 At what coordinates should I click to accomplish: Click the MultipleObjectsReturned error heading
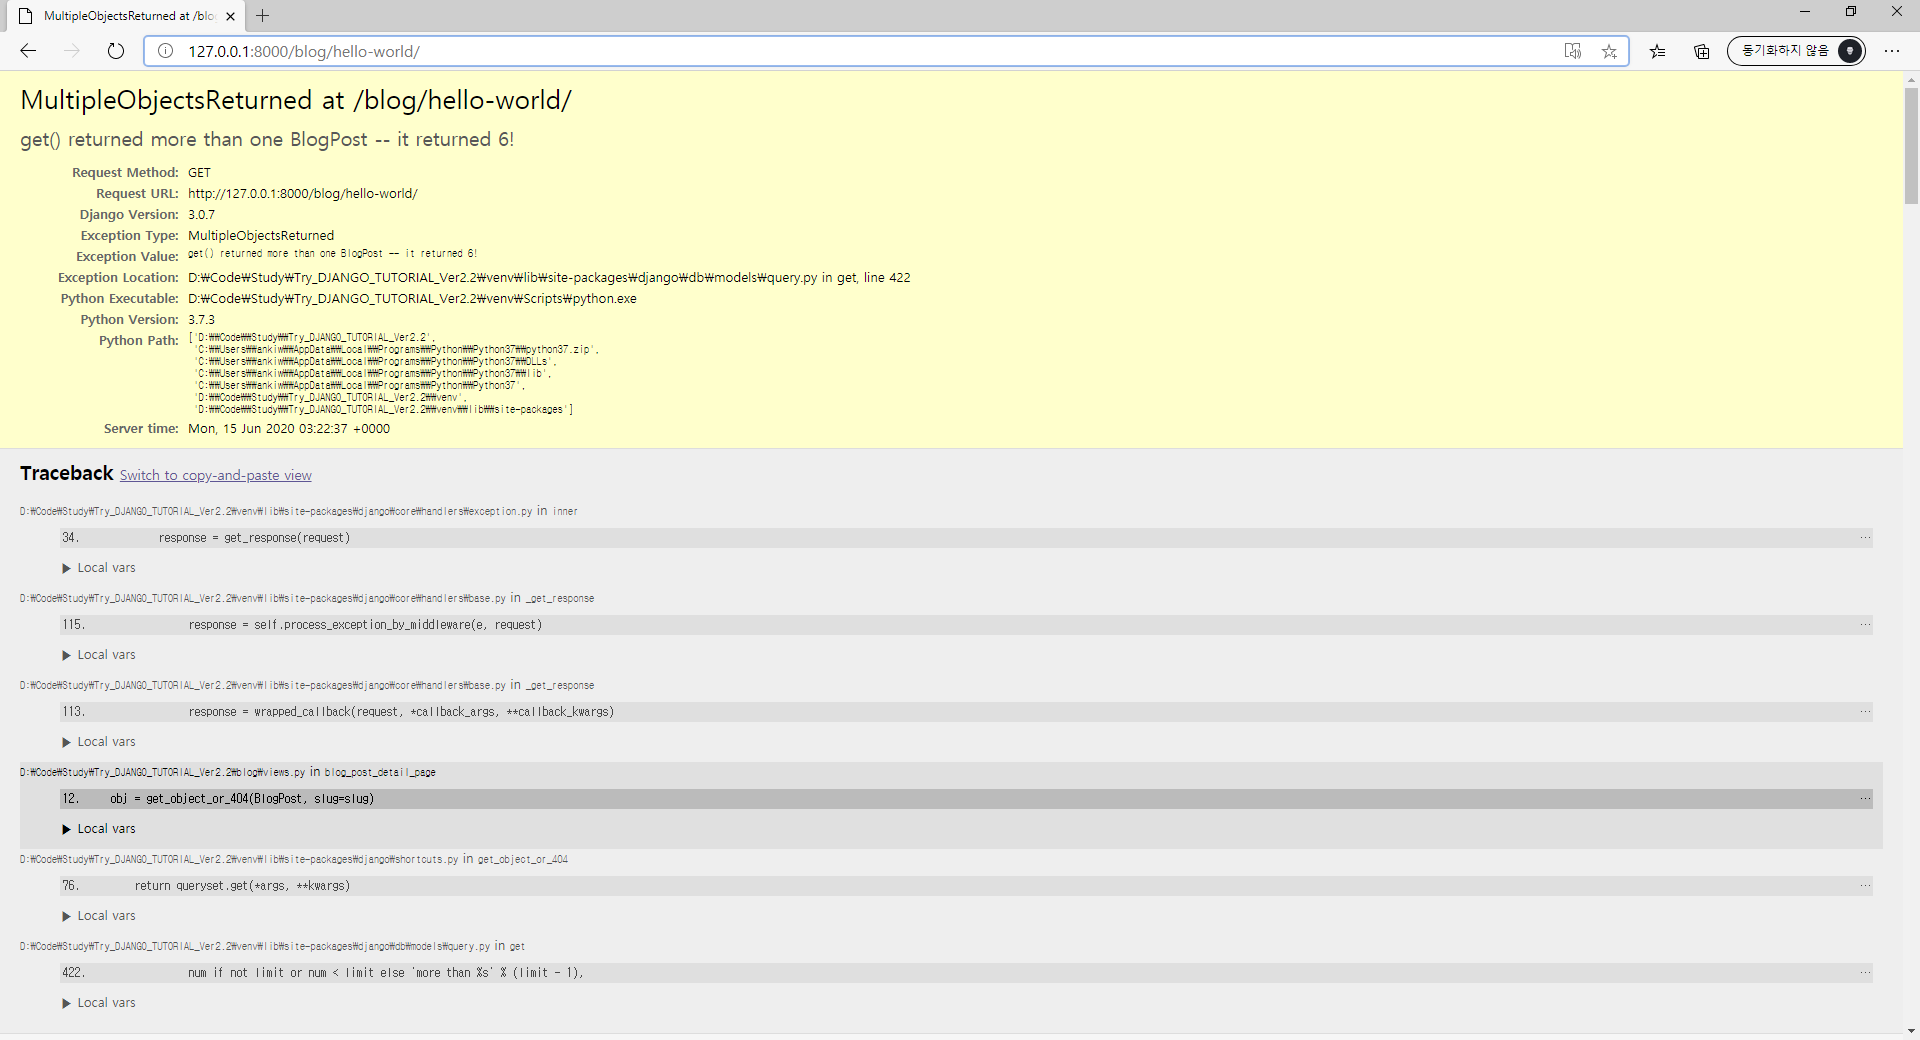tap(296, 100)
